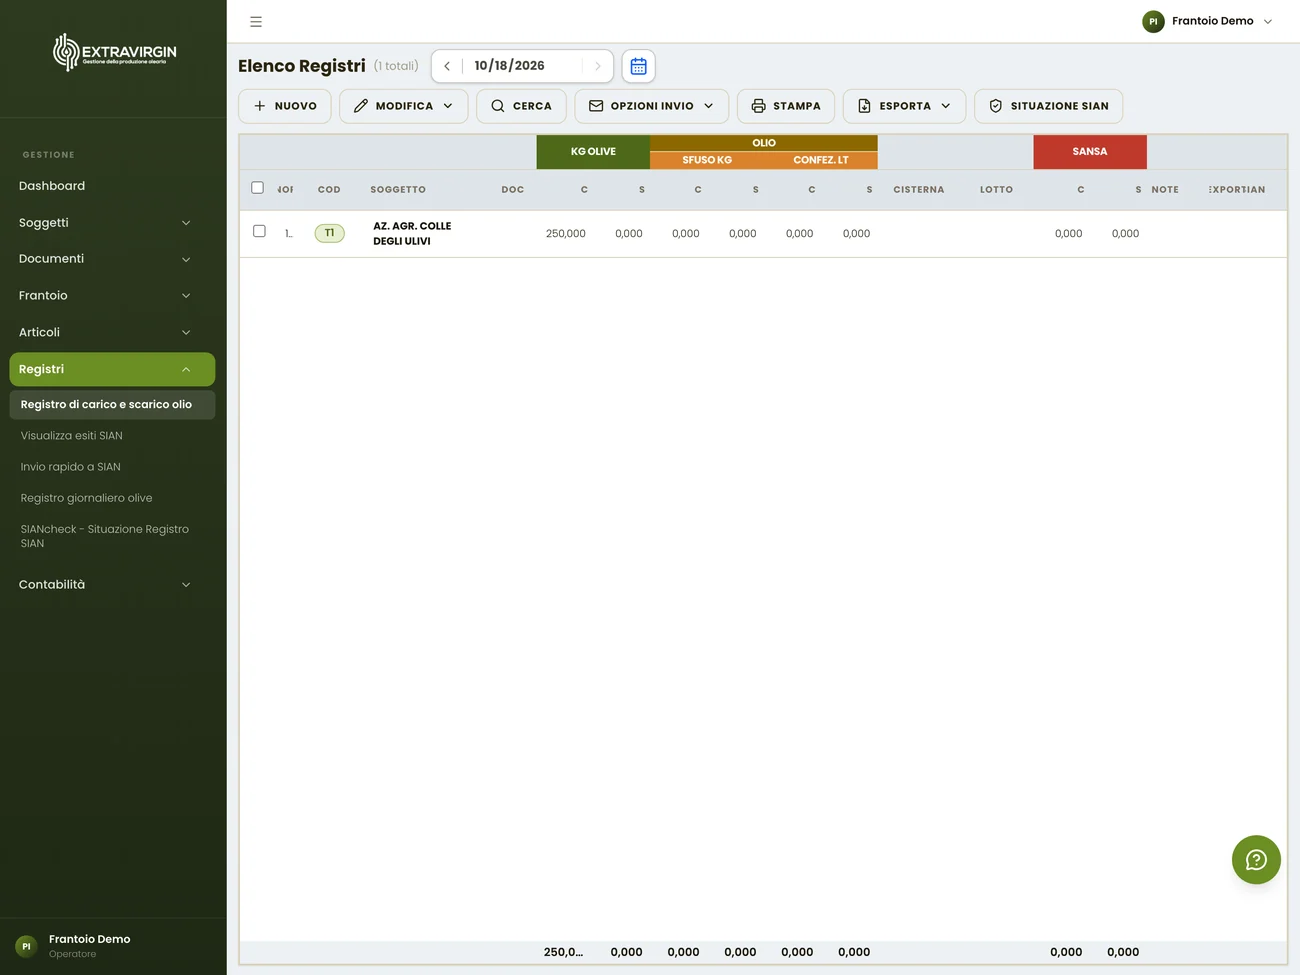Click the KG OLIVE green header
Screen dimensions: 1300x975
tap(593, 152)
